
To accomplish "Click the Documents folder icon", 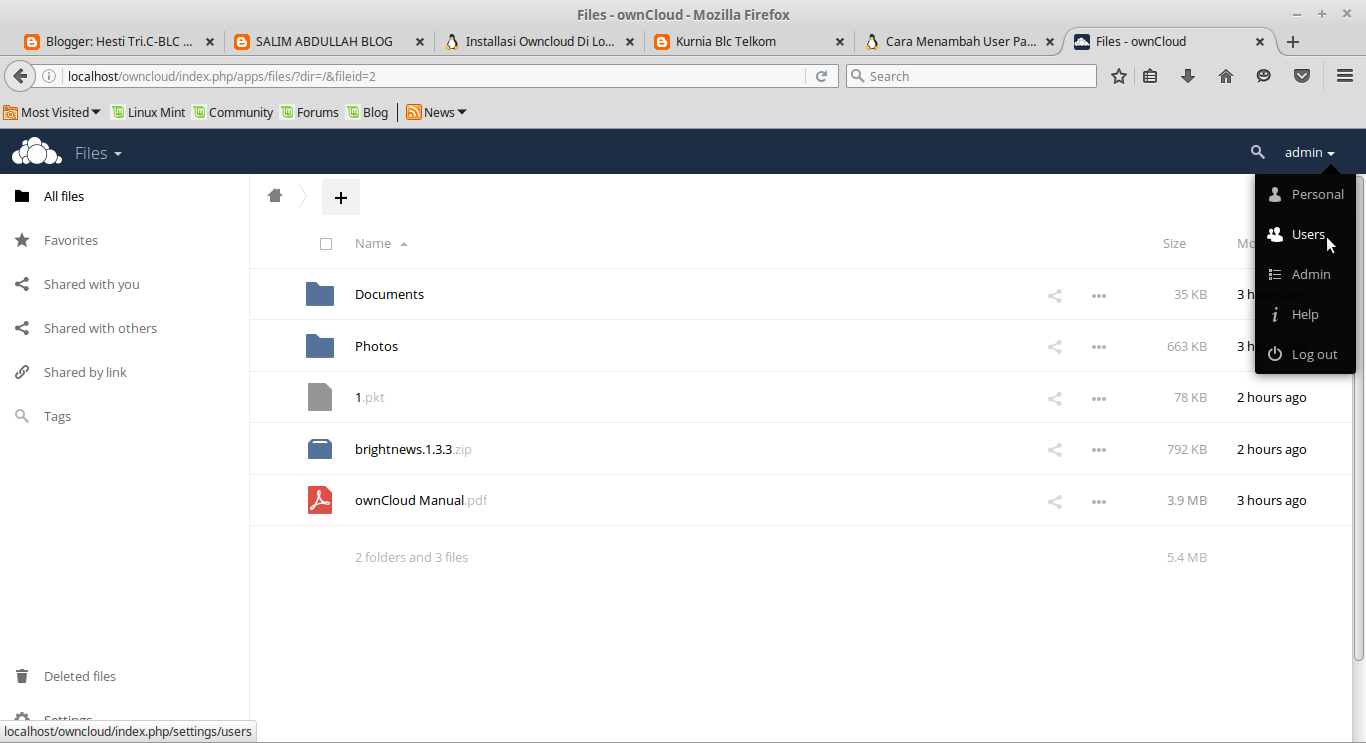I will tap(320, 294).
